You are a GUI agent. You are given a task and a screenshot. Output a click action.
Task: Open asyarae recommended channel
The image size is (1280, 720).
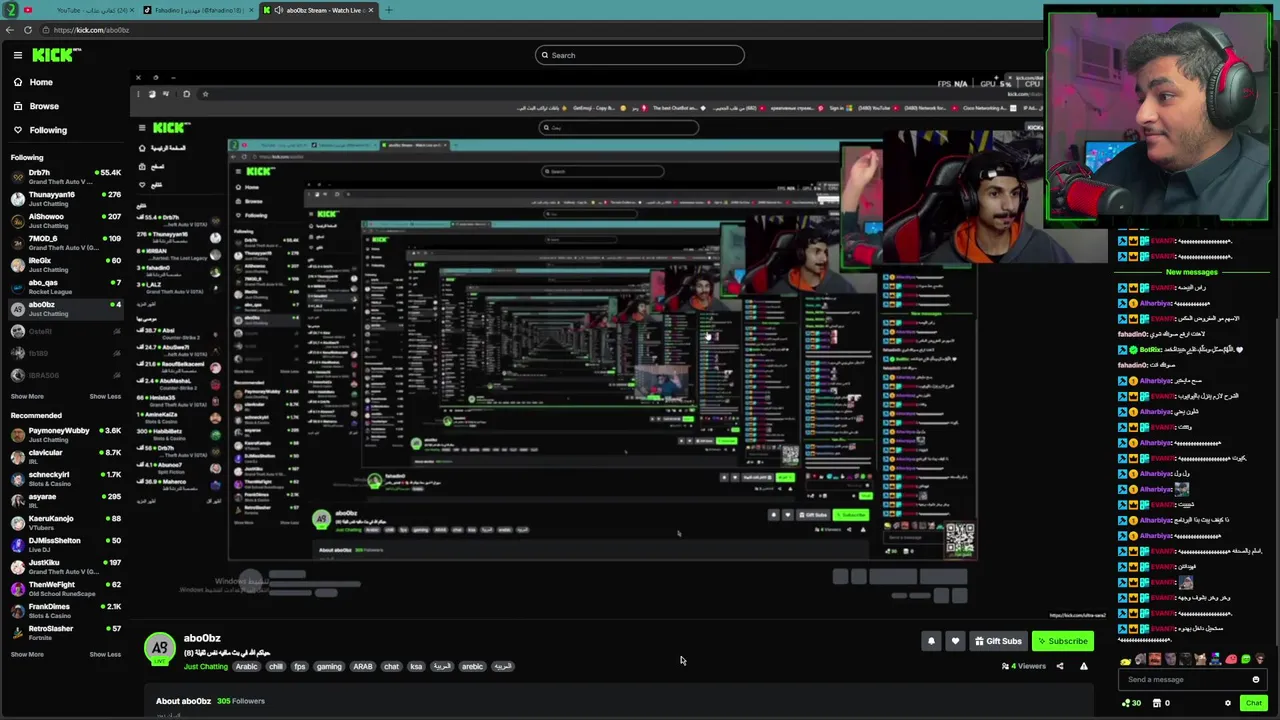click(x=64, y=500)
